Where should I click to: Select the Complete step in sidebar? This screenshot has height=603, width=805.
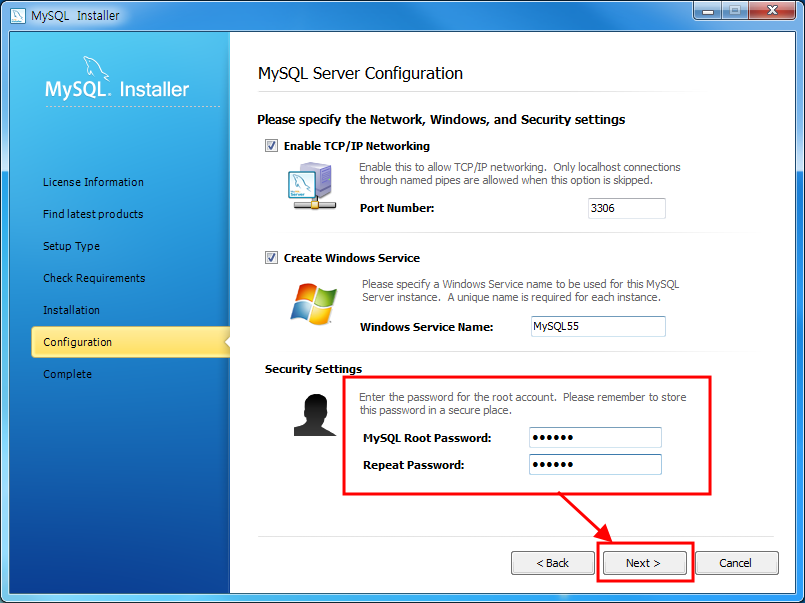coord(67,374)
